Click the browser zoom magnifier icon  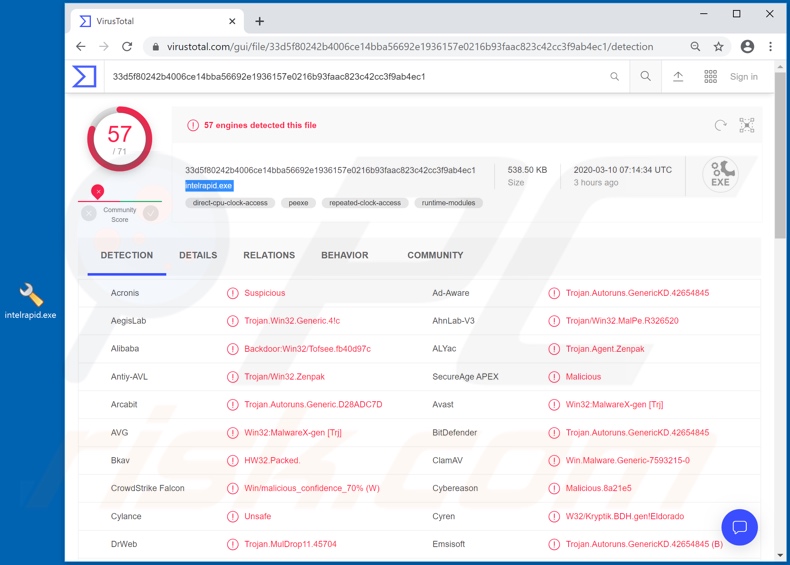[695, 46]
